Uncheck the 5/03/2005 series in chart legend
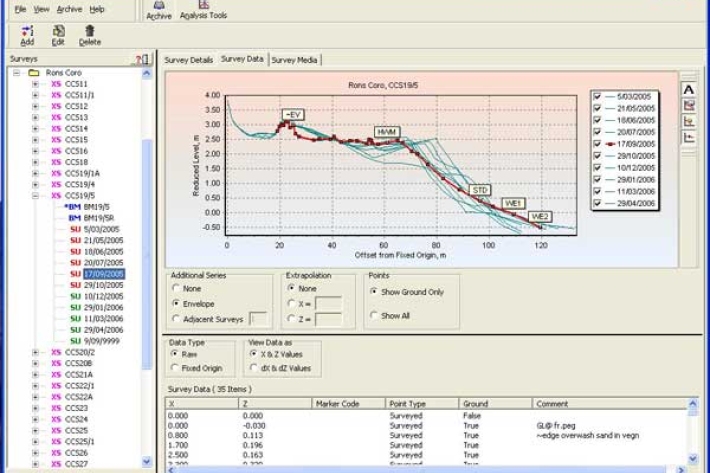The image size is (710, 473). 597,97
